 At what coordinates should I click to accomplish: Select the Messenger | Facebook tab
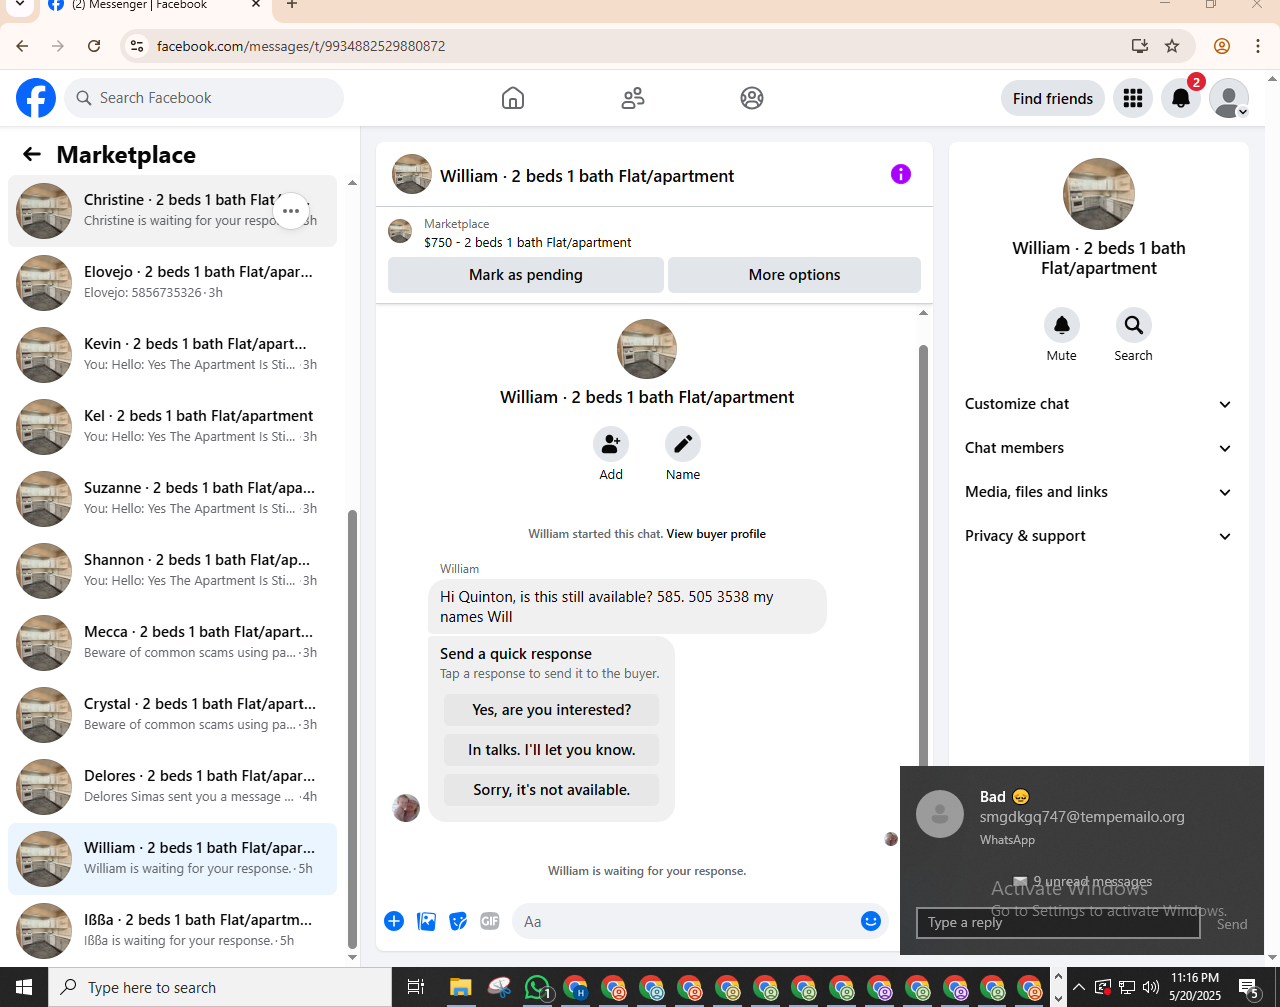pos(156,6)
